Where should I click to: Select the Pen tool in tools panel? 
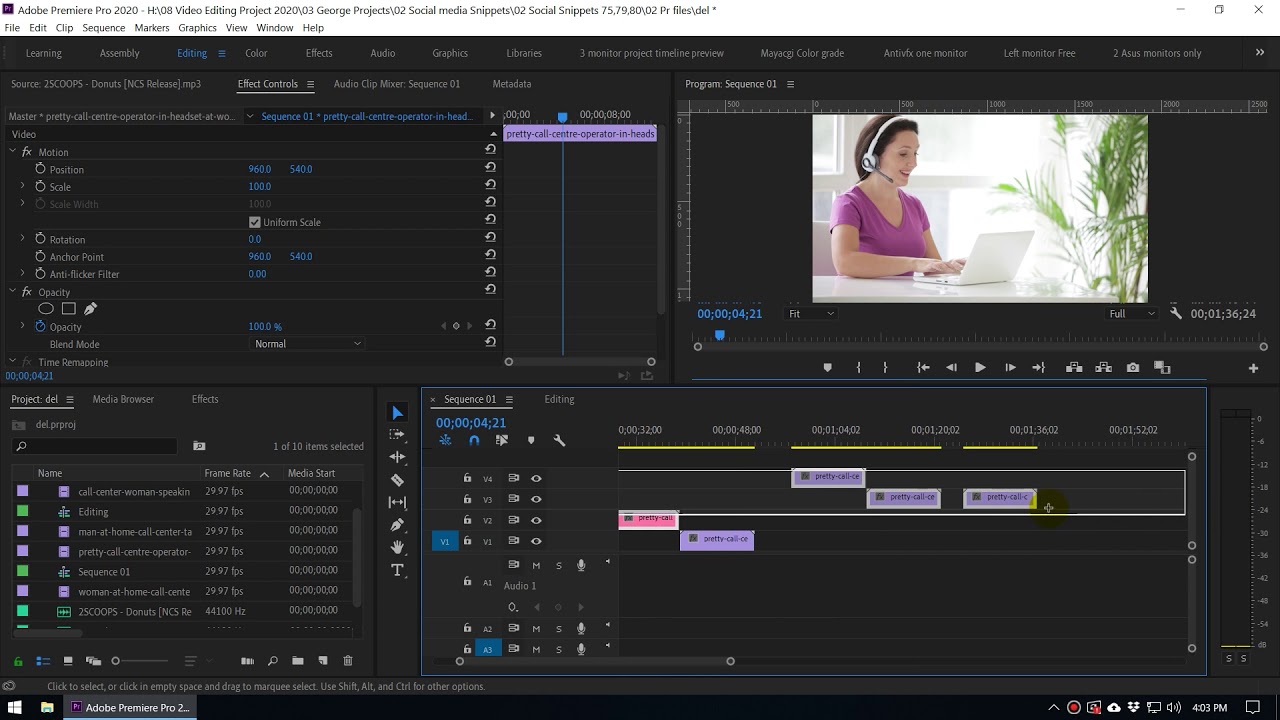[398, 525]
